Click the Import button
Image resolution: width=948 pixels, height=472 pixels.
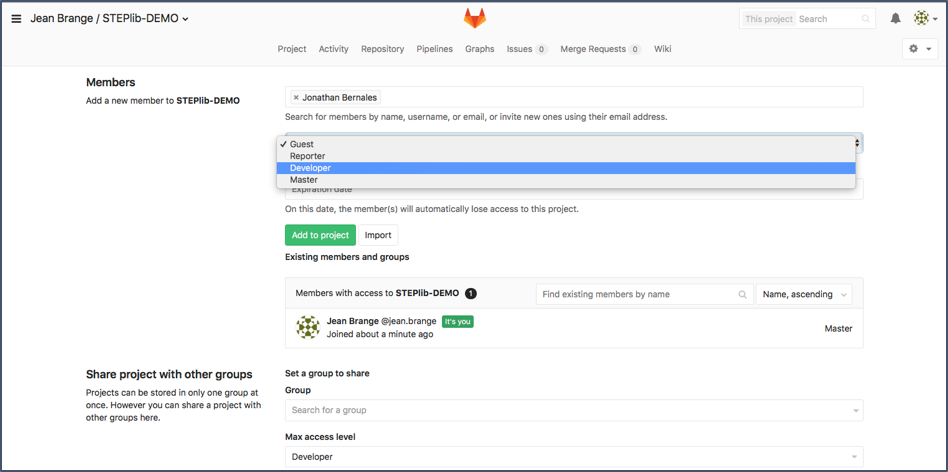point(378,235)
